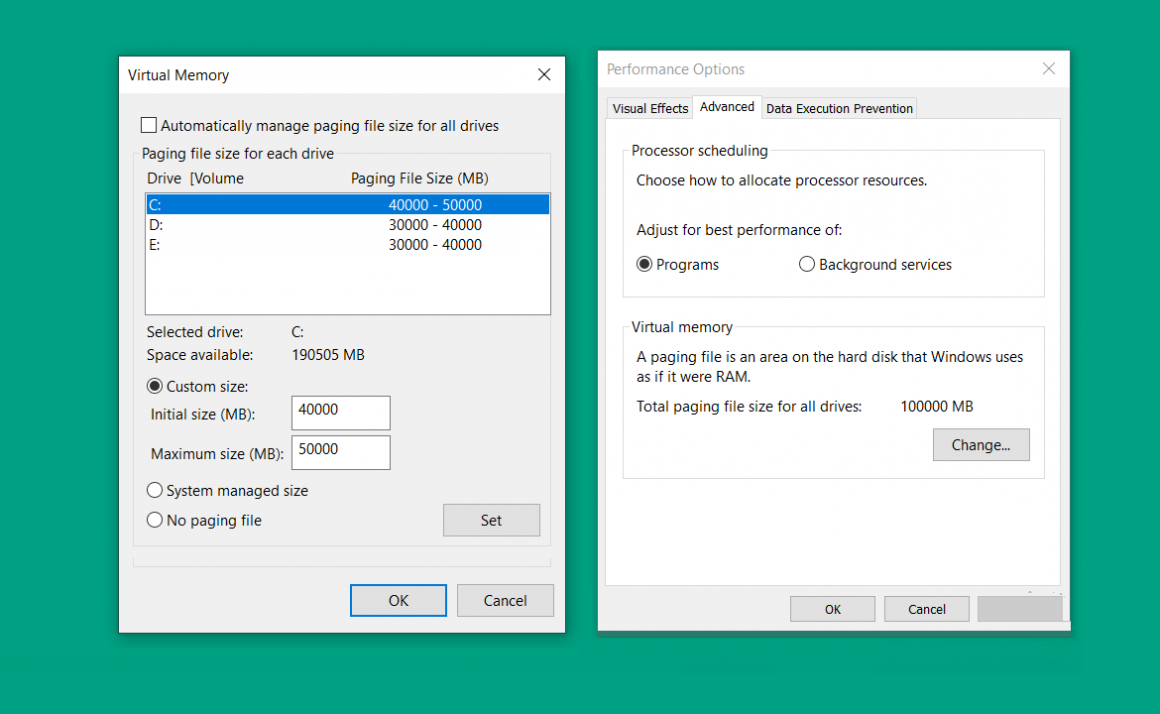
Task: Select drive E: row in drive list
Action: (x=348, y=244)
